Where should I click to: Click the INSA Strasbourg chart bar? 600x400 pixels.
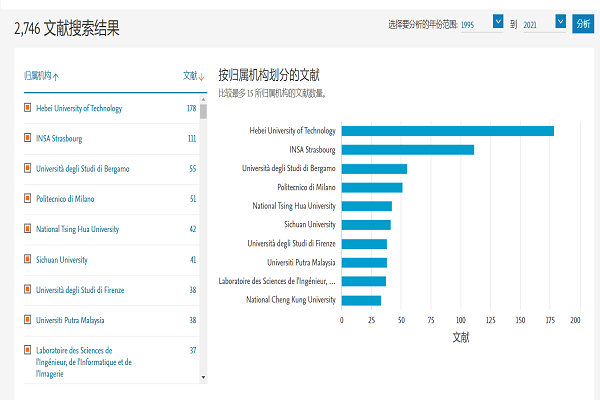(x=408, y=150)
